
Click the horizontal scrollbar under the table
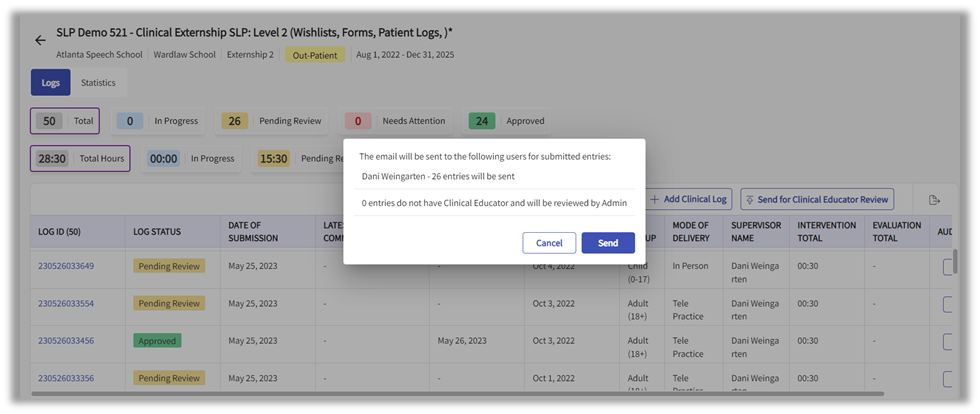click(400, 394)
